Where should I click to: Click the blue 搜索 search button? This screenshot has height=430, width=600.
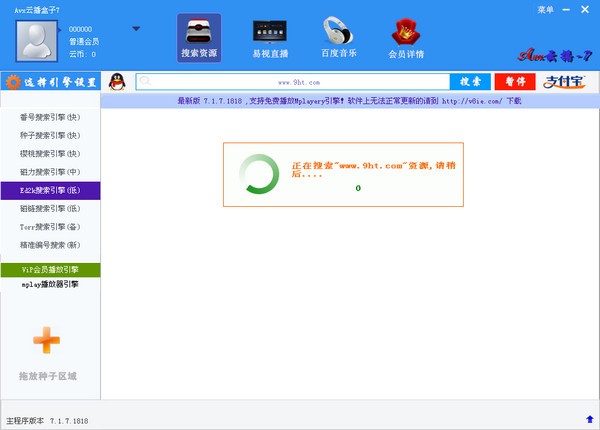coord(470,82)
